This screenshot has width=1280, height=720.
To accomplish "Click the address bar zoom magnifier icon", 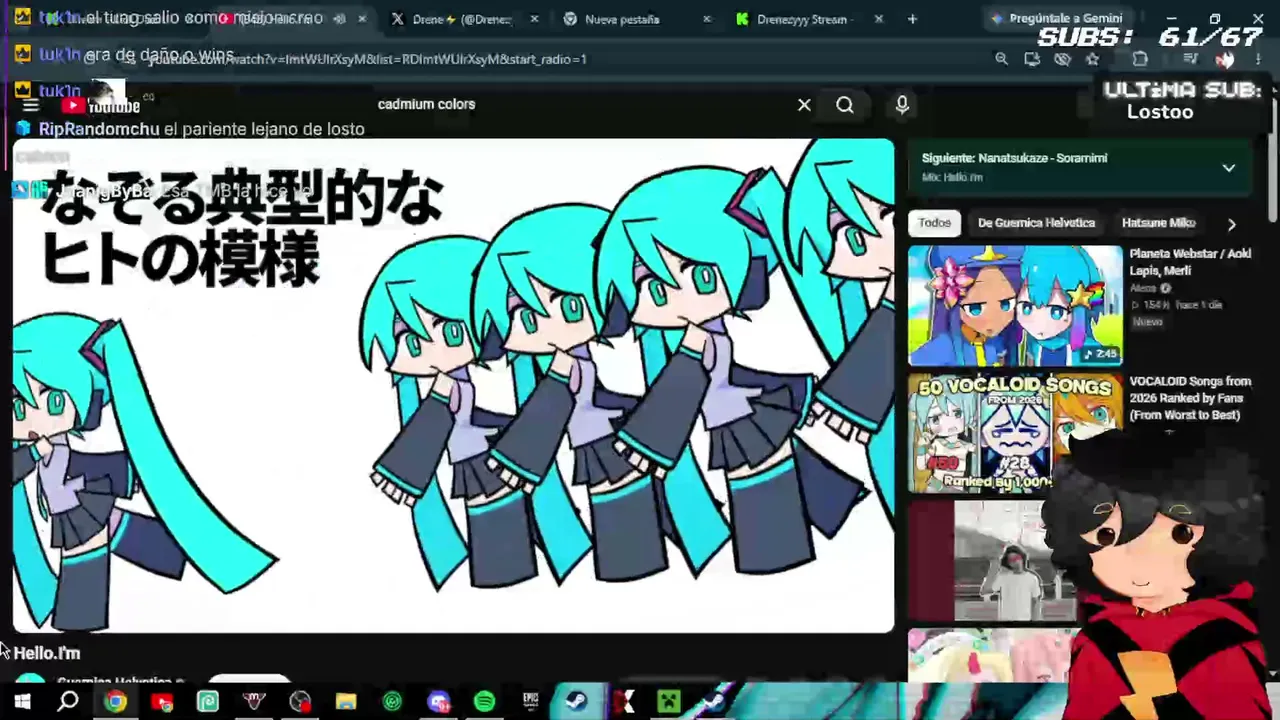I will pyautogui.click(x=1001, y=59).
